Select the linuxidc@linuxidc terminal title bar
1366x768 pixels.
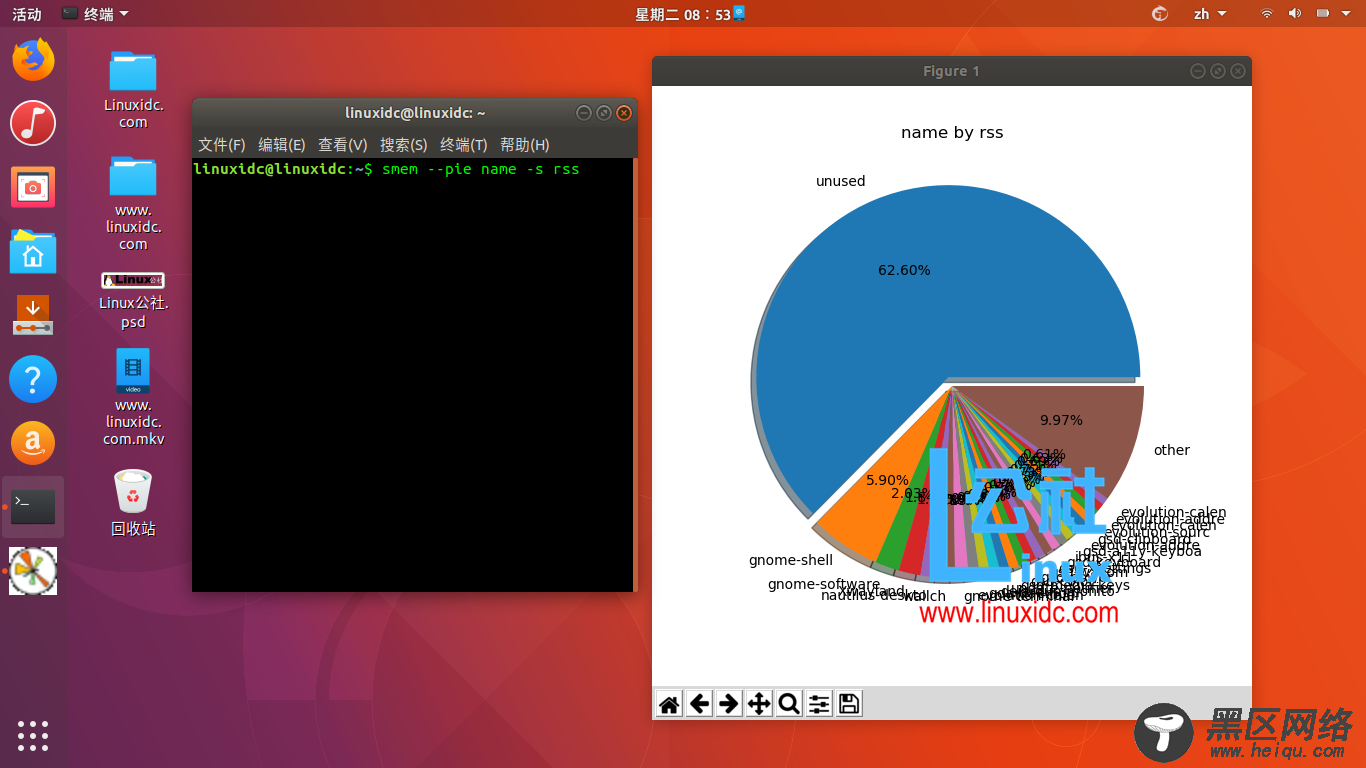pos(415,113)
